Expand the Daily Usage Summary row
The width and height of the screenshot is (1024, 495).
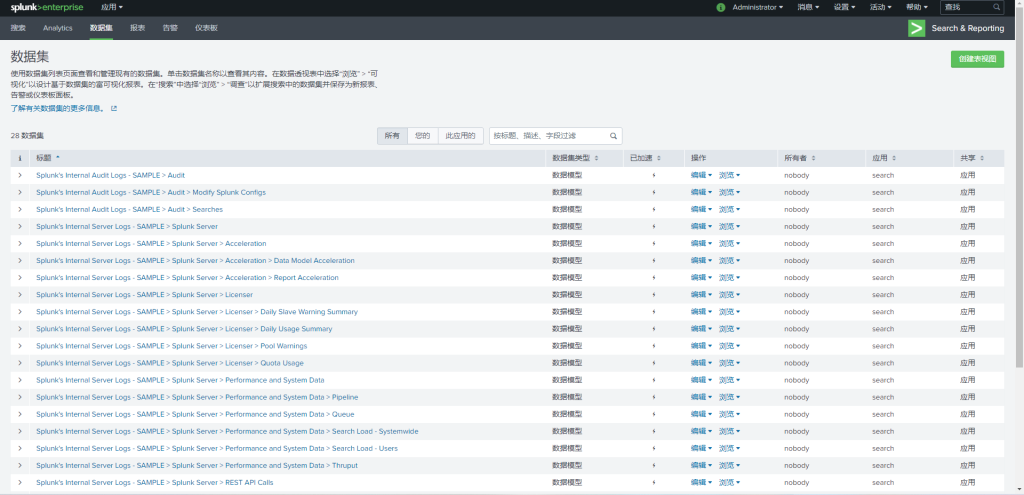[20, 328]
